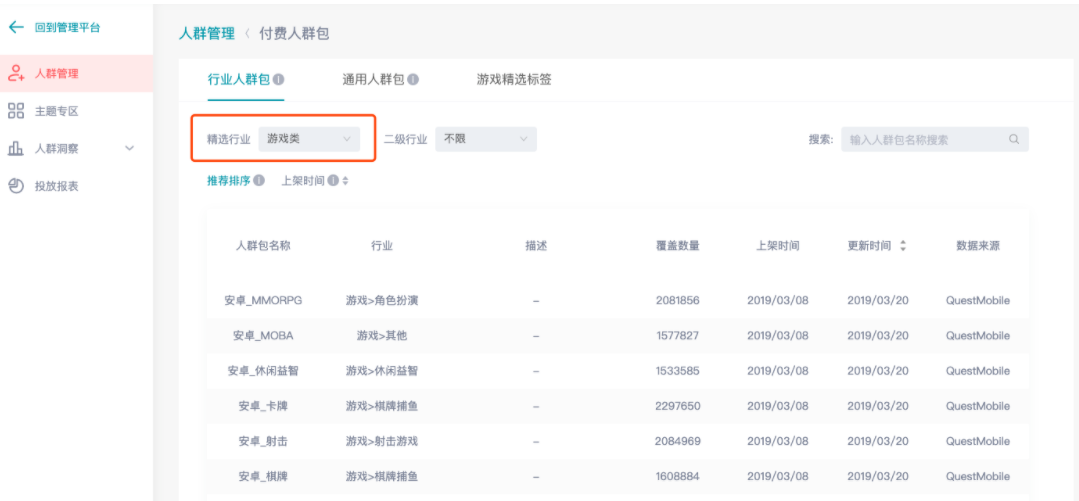This screenshot has height=501, width=1079.
Task: Click the search magnifier icon
Action: click(1014, 139)
